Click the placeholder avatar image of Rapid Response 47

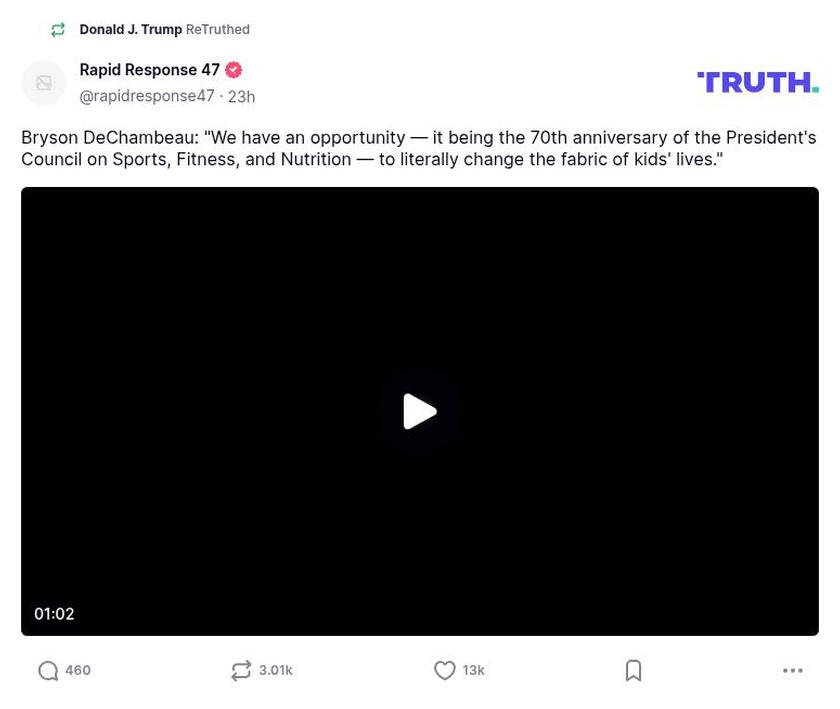click(44, 82)
